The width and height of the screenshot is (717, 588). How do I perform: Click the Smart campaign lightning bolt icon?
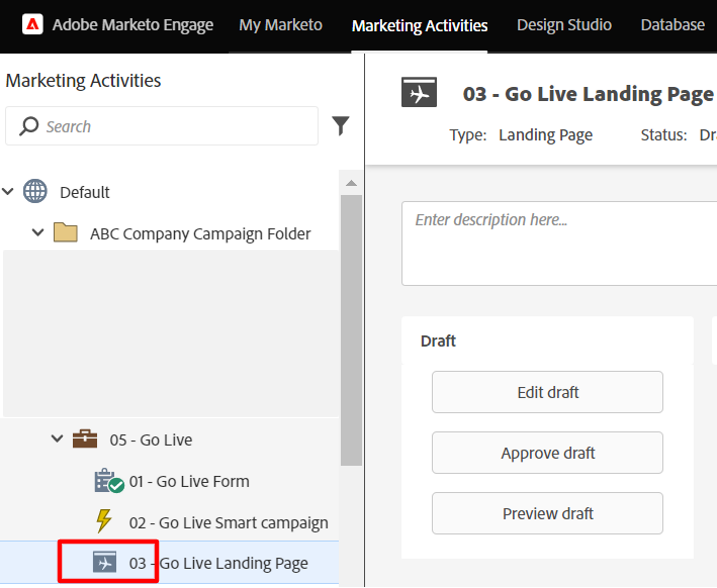[104, 521]
